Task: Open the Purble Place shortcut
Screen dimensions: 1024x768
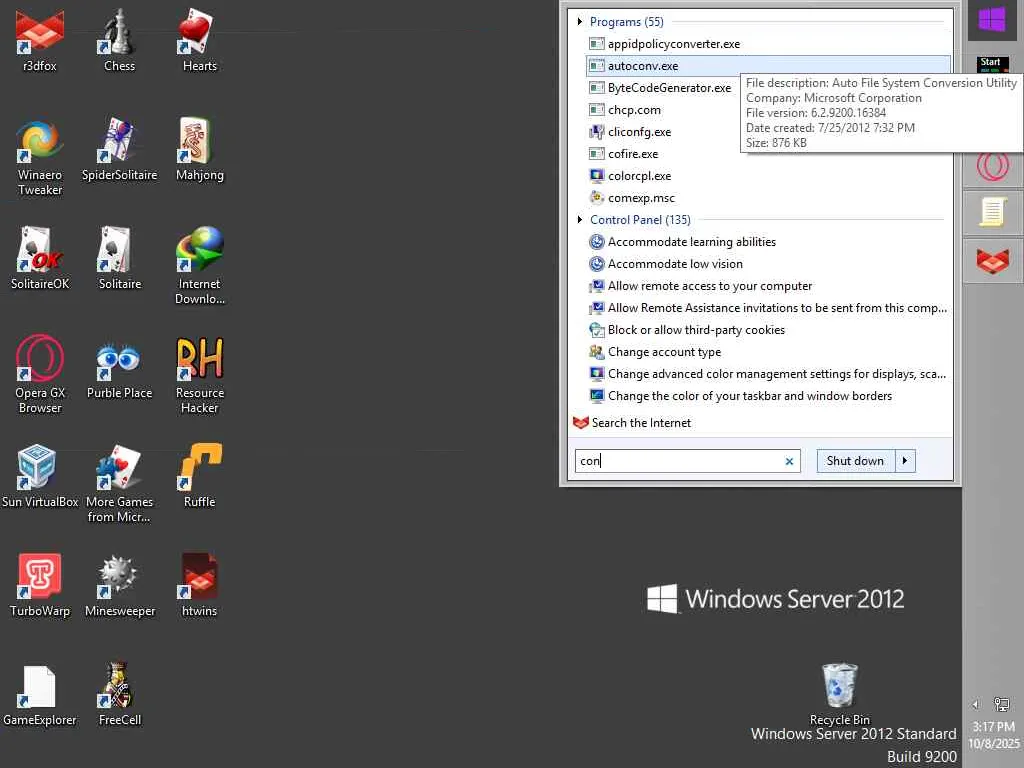Action: pos(120,368)
